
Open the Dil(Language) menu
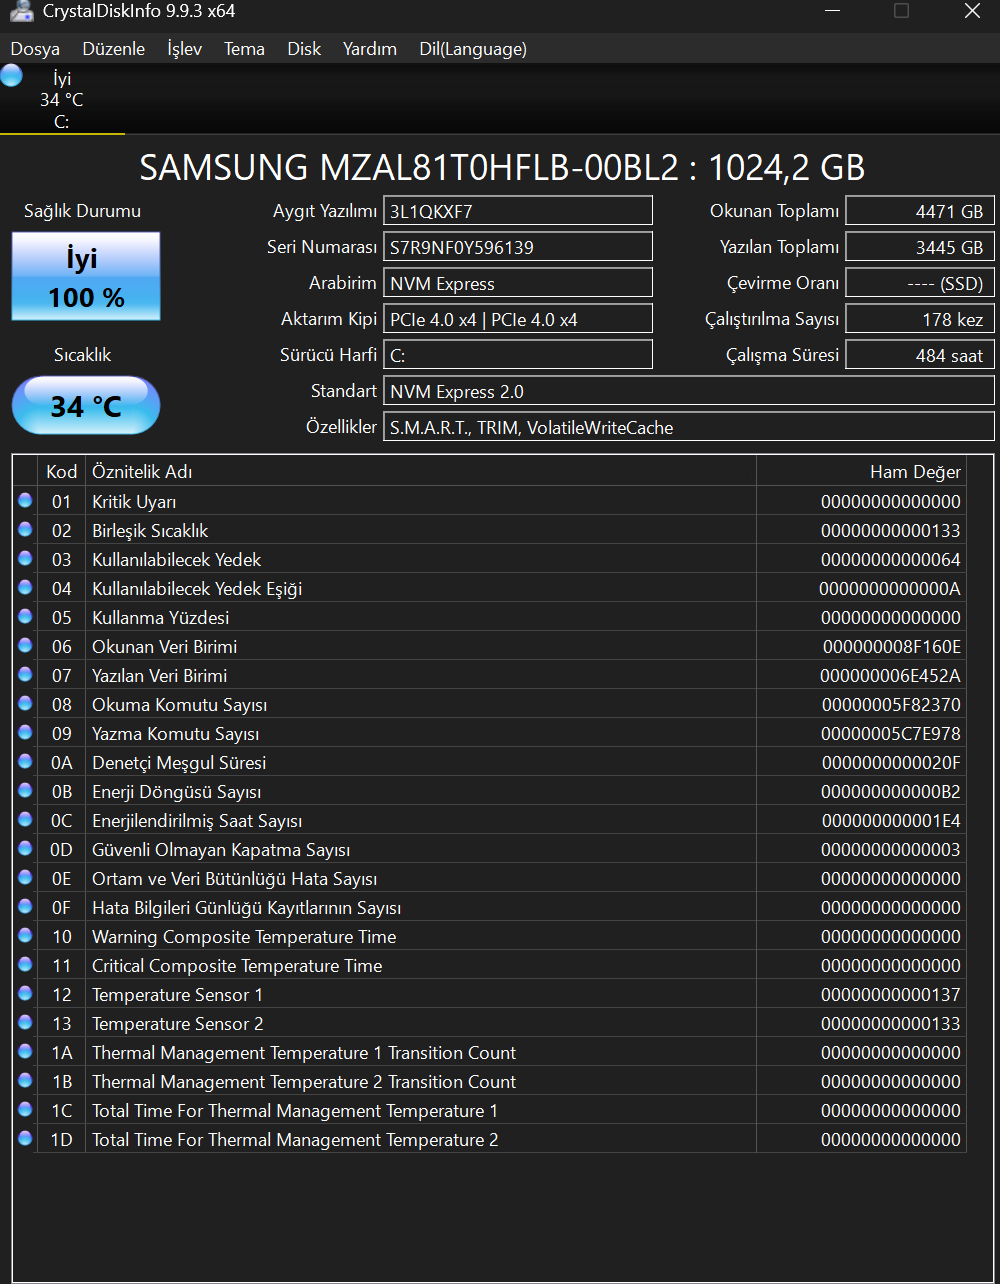point(473,49)
